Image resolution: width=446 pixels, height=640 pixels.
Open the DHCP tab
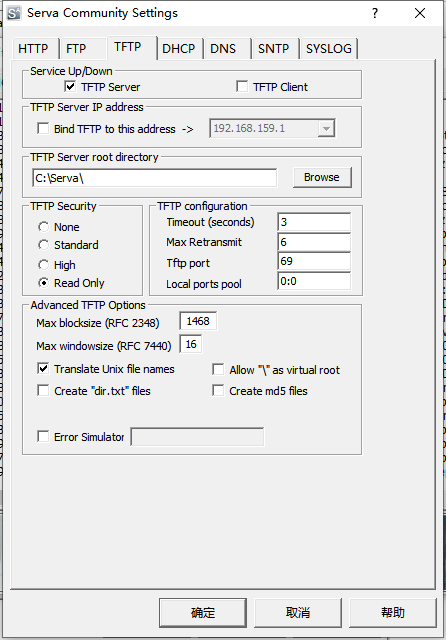[179, 49]
